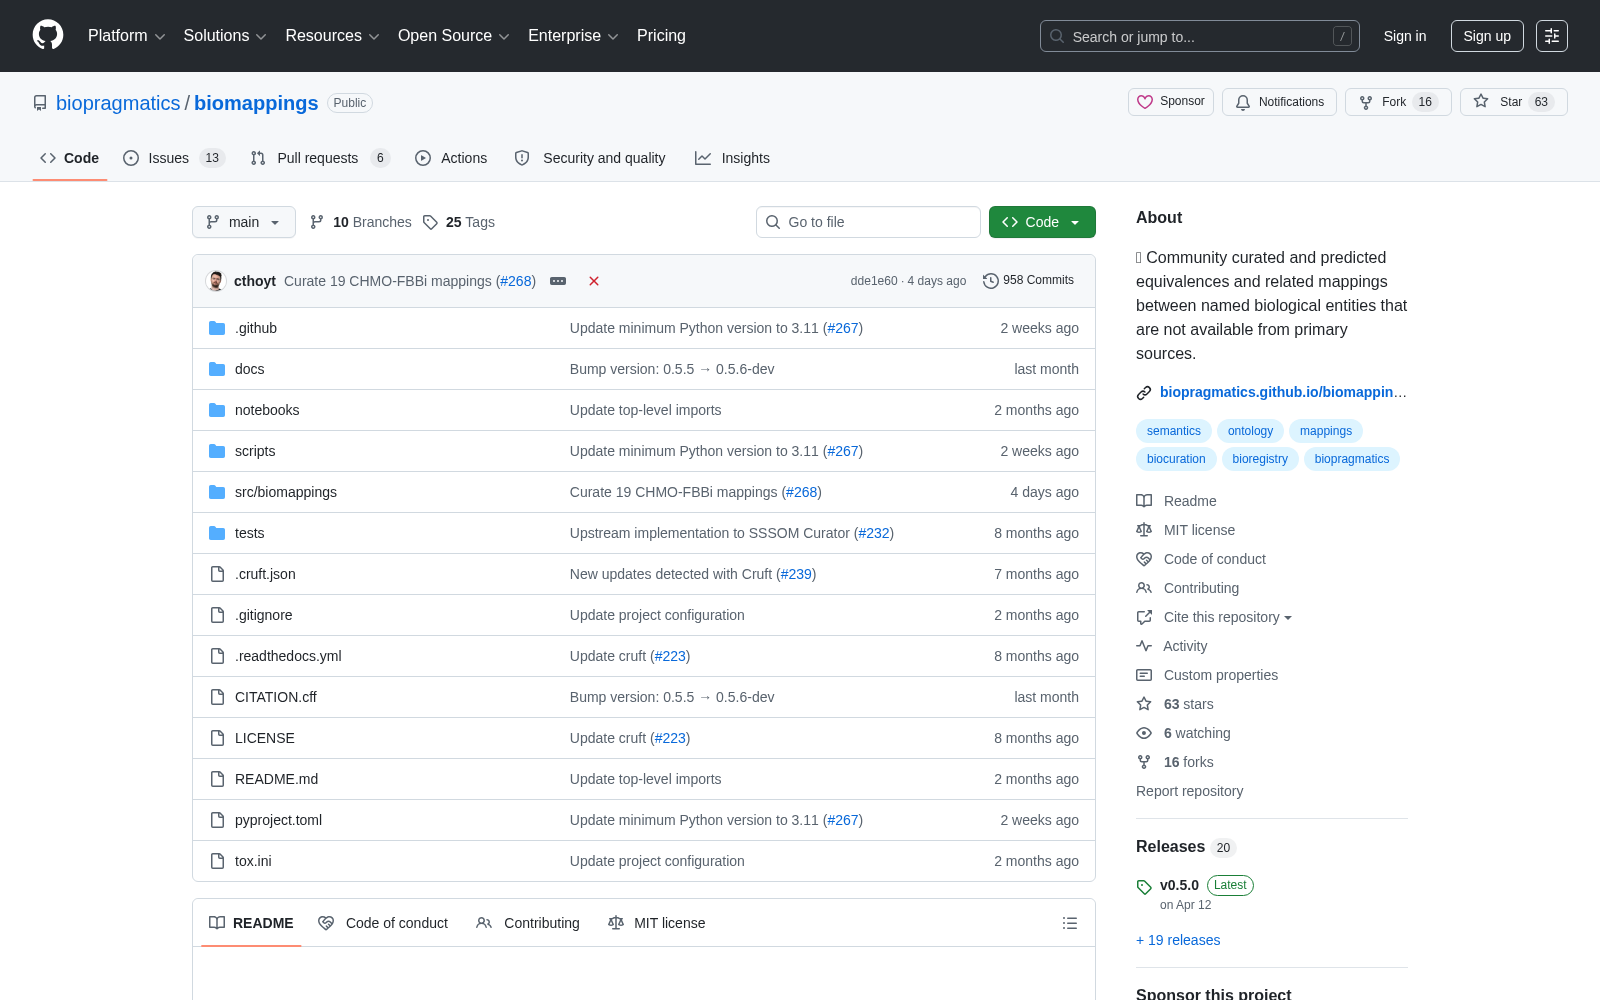Click the Go to file input
Viewport: 1600px width, 1000px height.
point(868,222)
